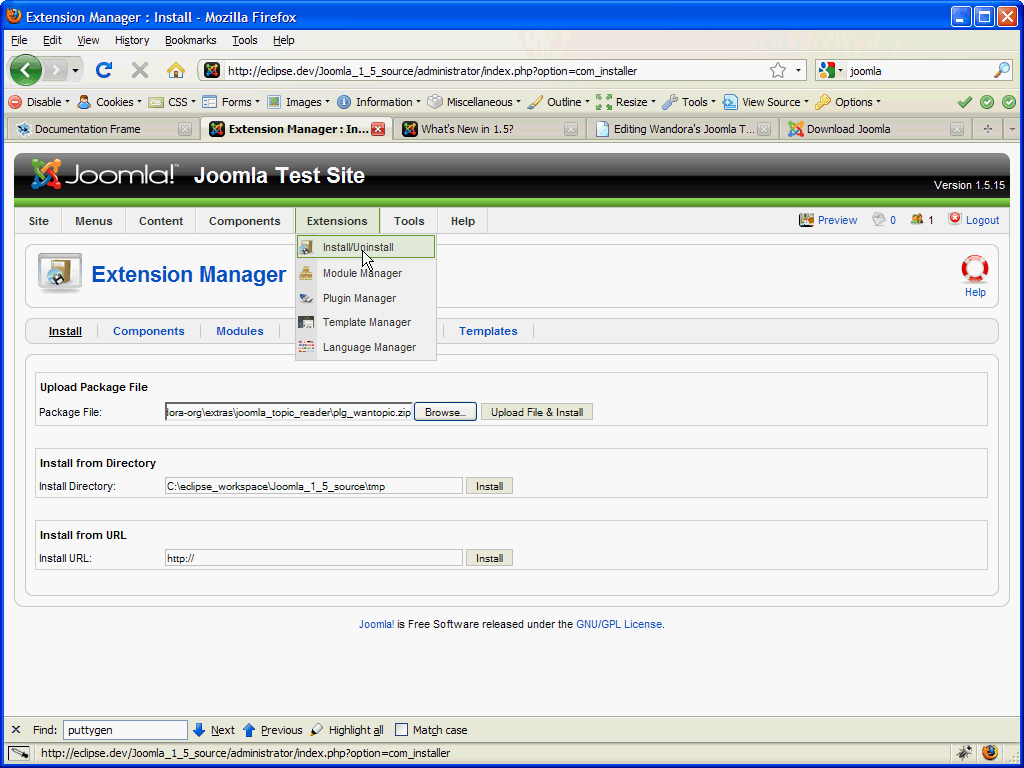This screenshot has height=768, width=1024.
Task: Open the Module Manager from the menu
Action: click(361, 272)
